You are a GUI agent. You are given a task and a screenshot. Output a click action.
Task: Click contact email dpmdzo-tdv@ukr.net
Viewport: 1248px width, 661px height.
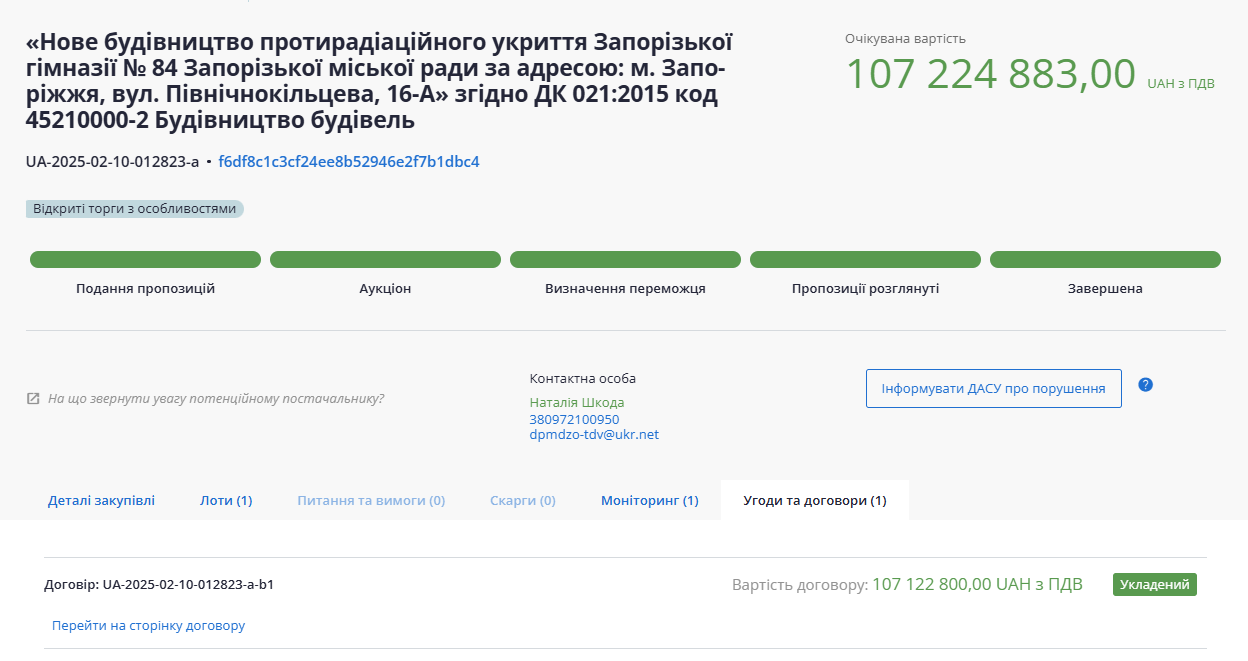click(x=594, y=435)
